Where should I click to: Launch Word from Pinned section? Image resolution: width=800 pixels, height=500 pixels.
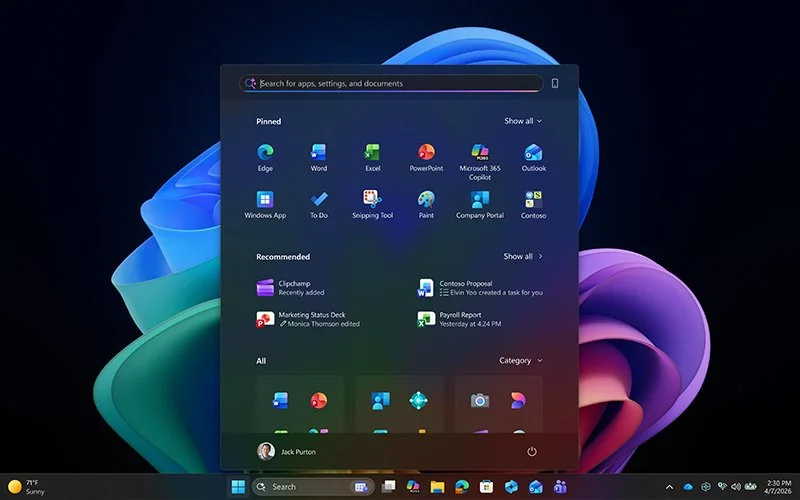[319, 158]
